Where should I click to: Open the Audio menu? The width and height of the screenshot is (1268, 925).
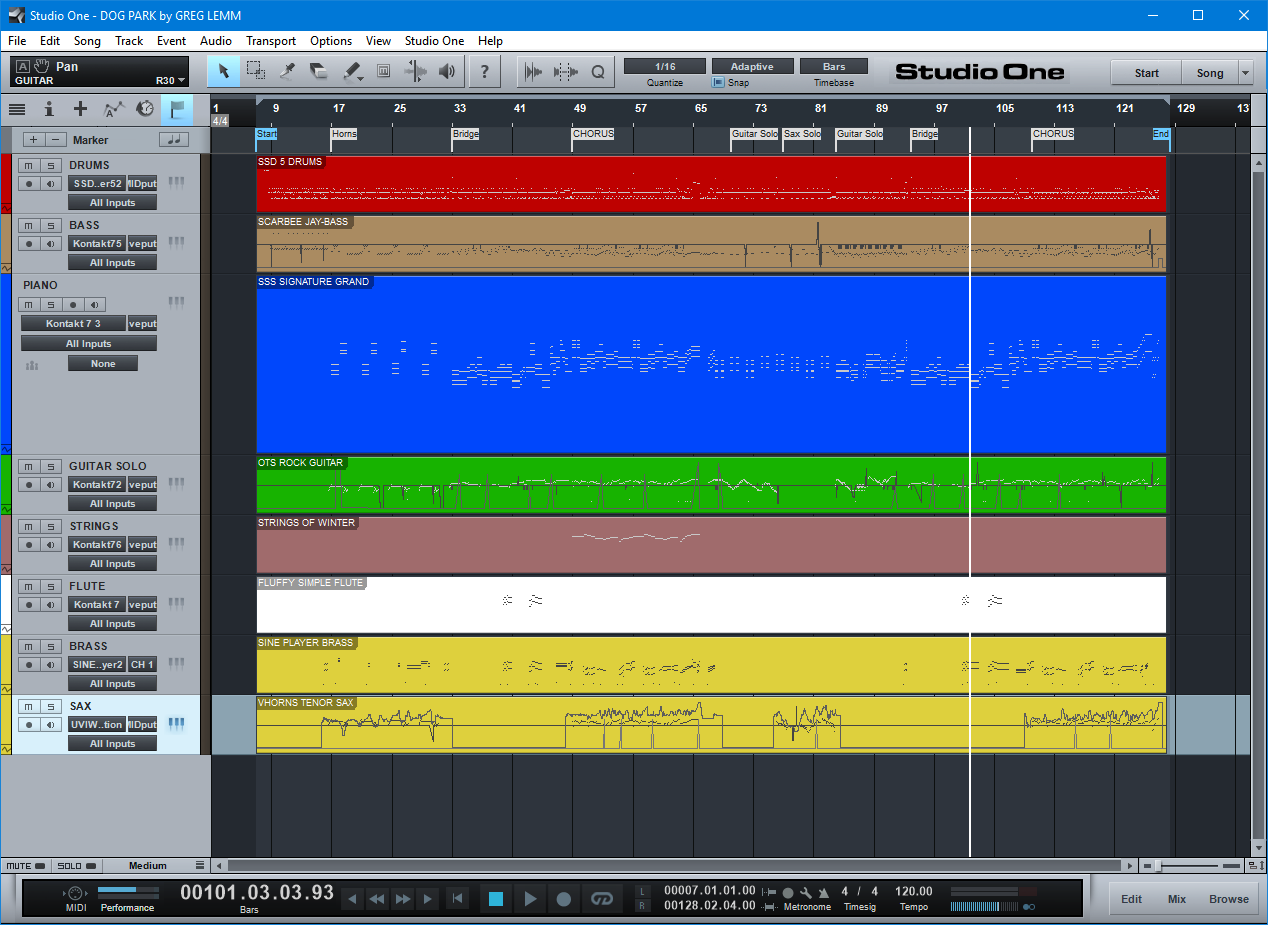click(x=216, y=41)
